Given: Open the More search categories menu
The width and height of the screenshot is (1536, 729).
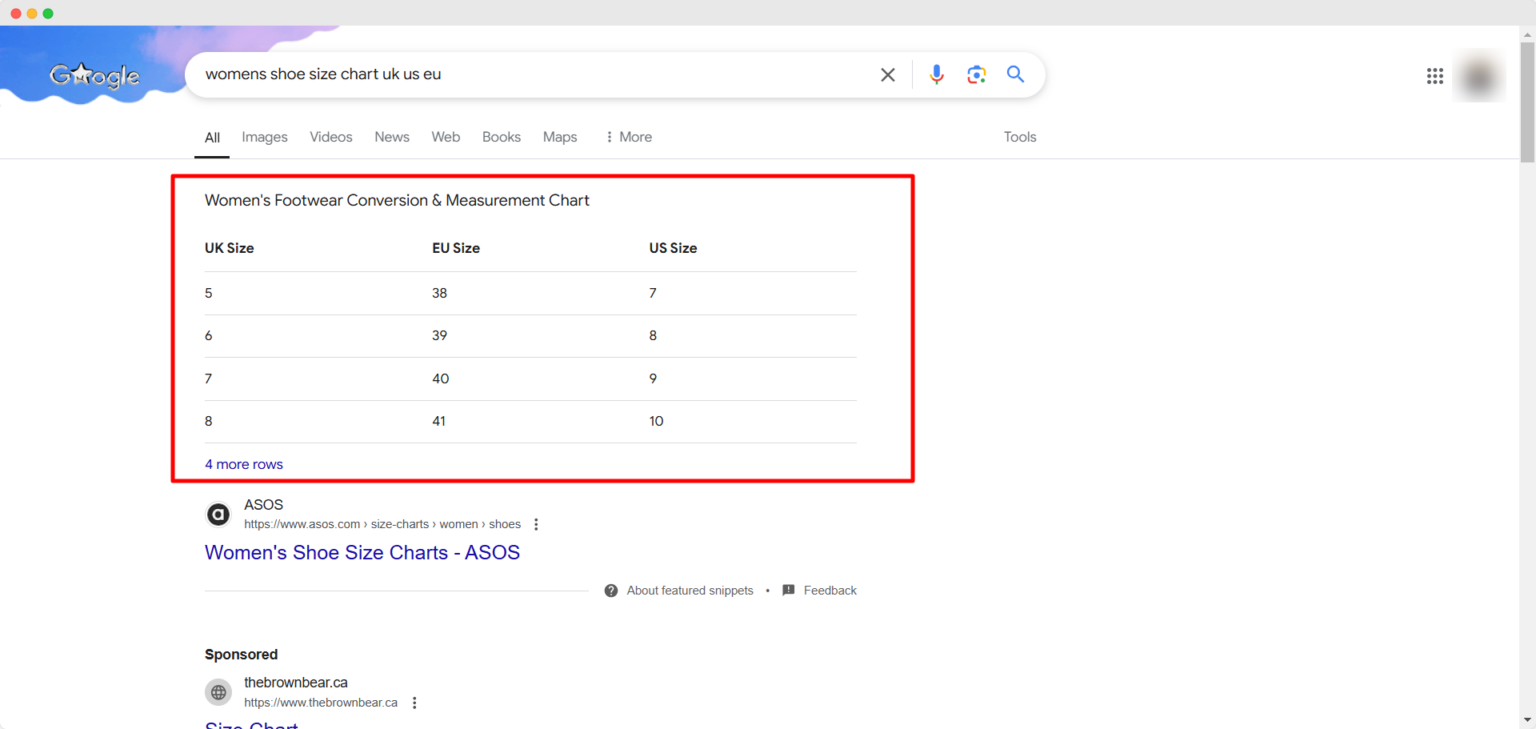Looking at the screenshot, I should (x=627, y=137).
